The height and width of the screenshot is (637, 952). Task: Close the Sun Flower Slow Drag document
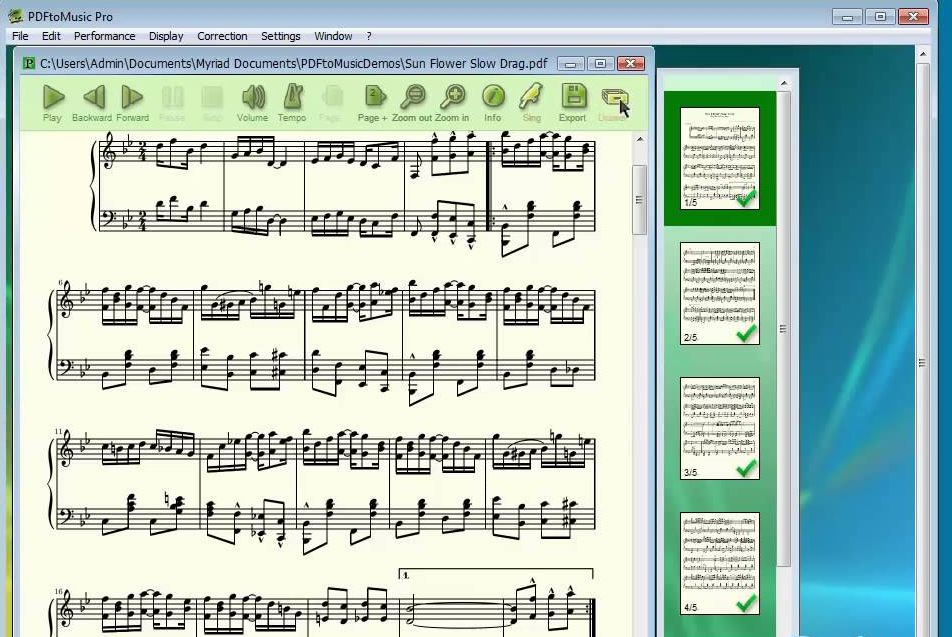coord(631,64)
